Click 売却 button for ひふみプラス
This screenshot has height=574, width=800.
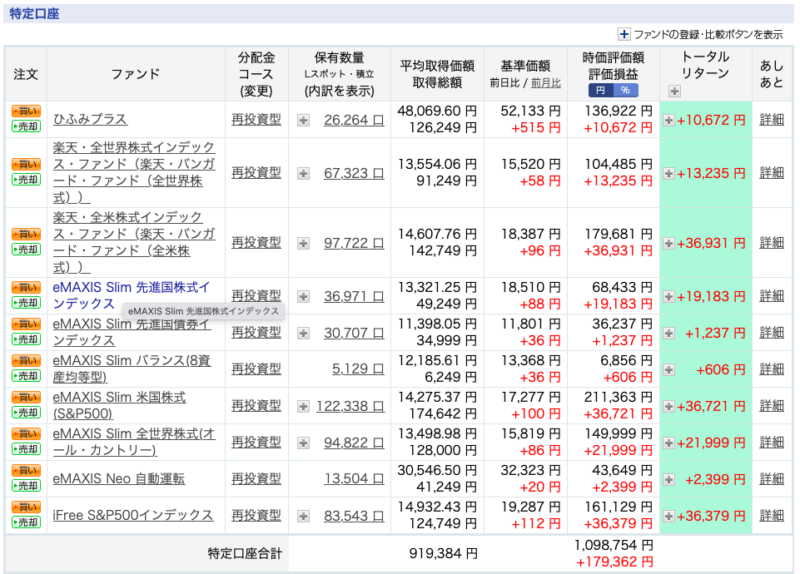pyautogui.click(x=26, y=127)
